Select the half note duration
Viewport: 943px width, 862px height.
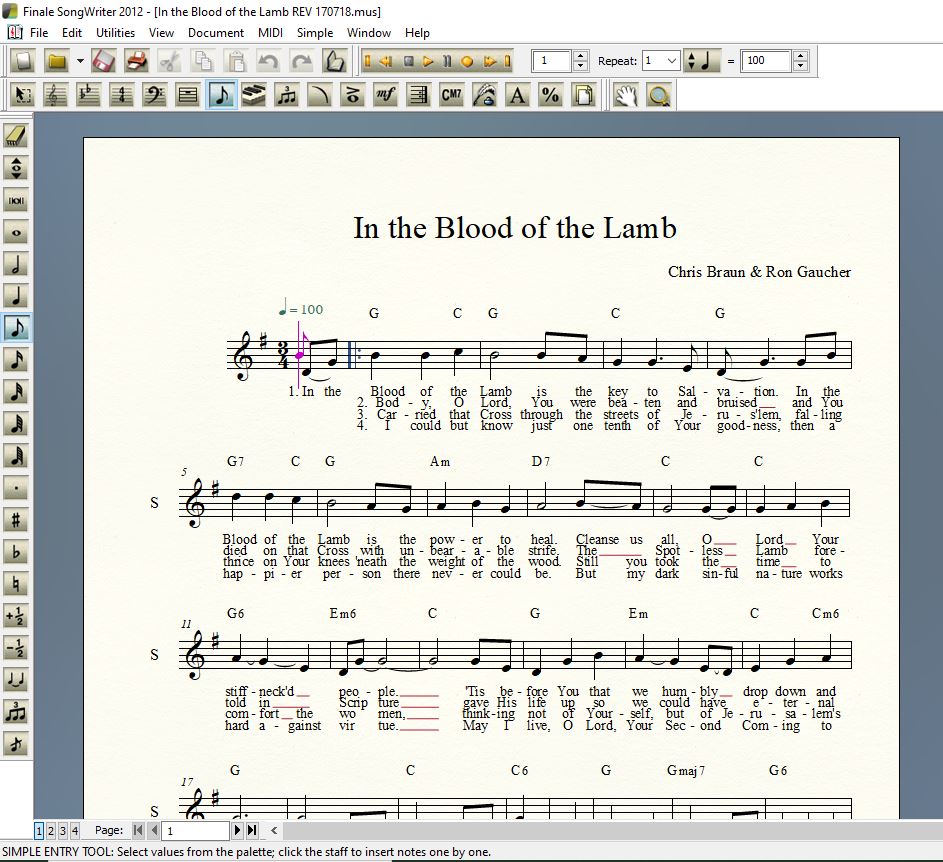pyautogui.click(x=16, y=264)
